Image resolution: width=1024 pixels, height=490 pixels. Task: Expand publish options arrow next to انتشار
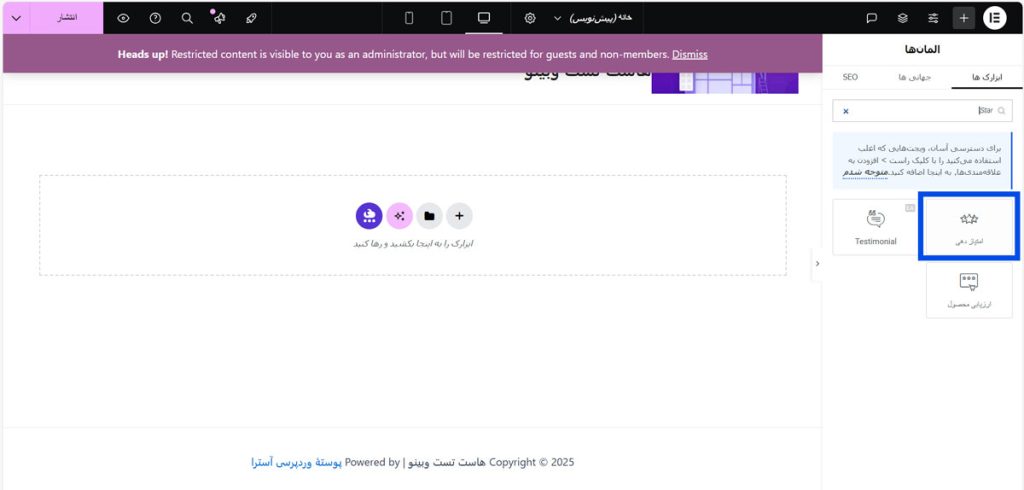click(15, 18)
